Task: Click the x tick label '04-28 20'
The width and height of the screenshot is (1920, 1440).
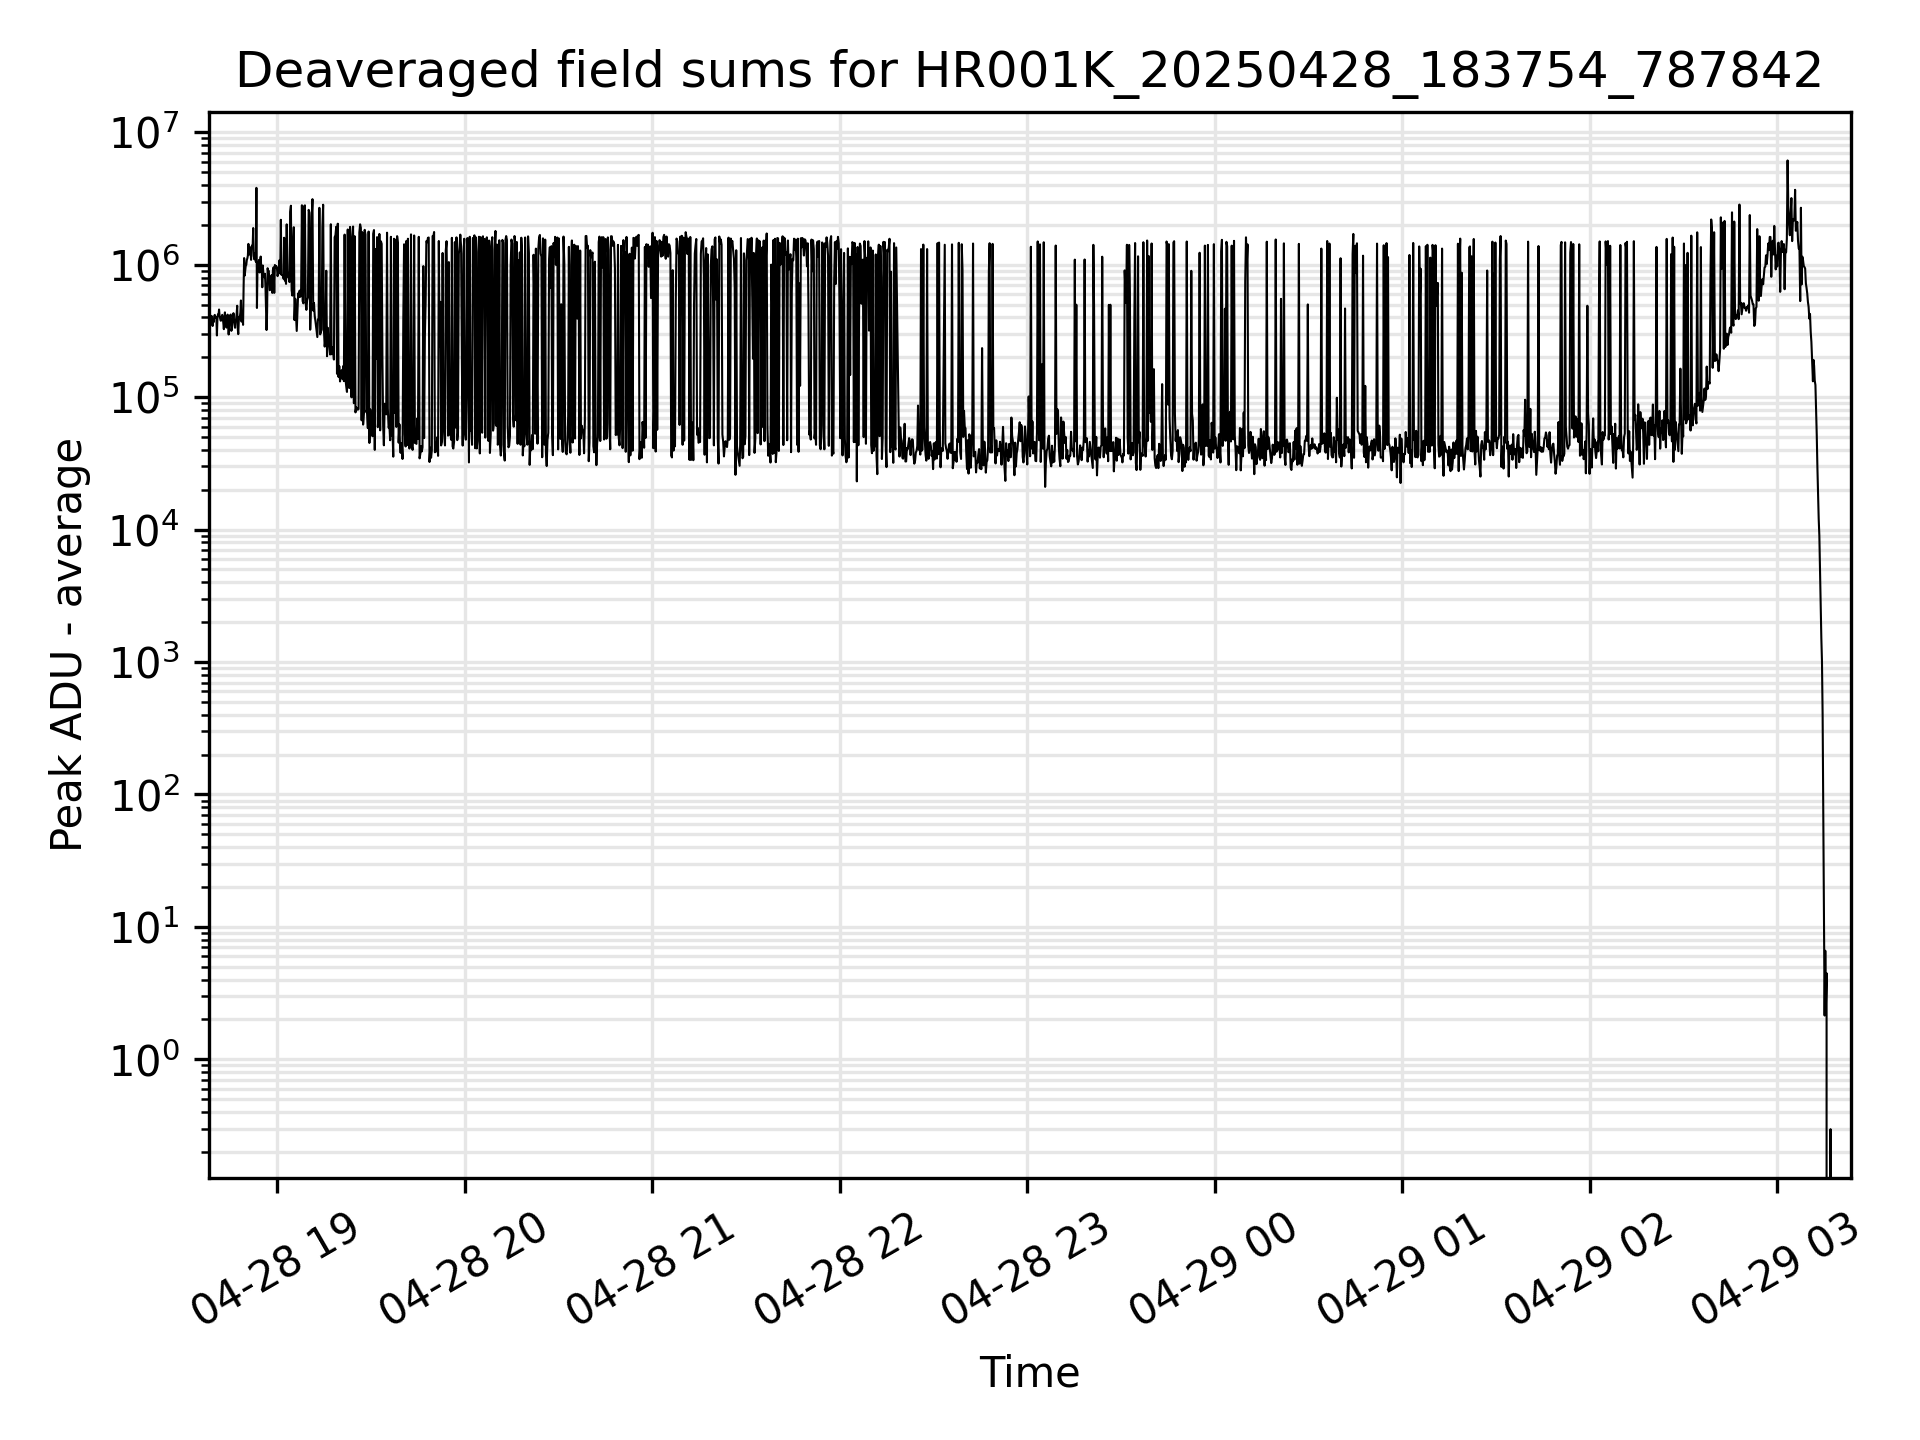Action: (463, 1270)
